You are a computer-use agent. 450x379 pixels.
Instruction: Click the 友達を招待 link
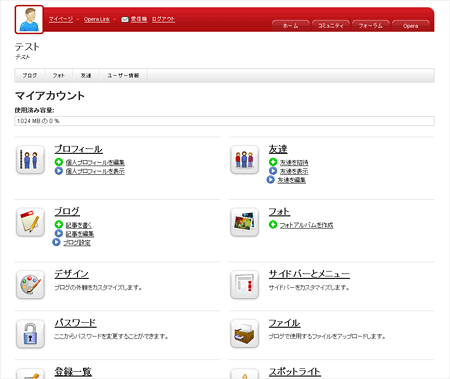pyautogui.click(x=294, y=162)
